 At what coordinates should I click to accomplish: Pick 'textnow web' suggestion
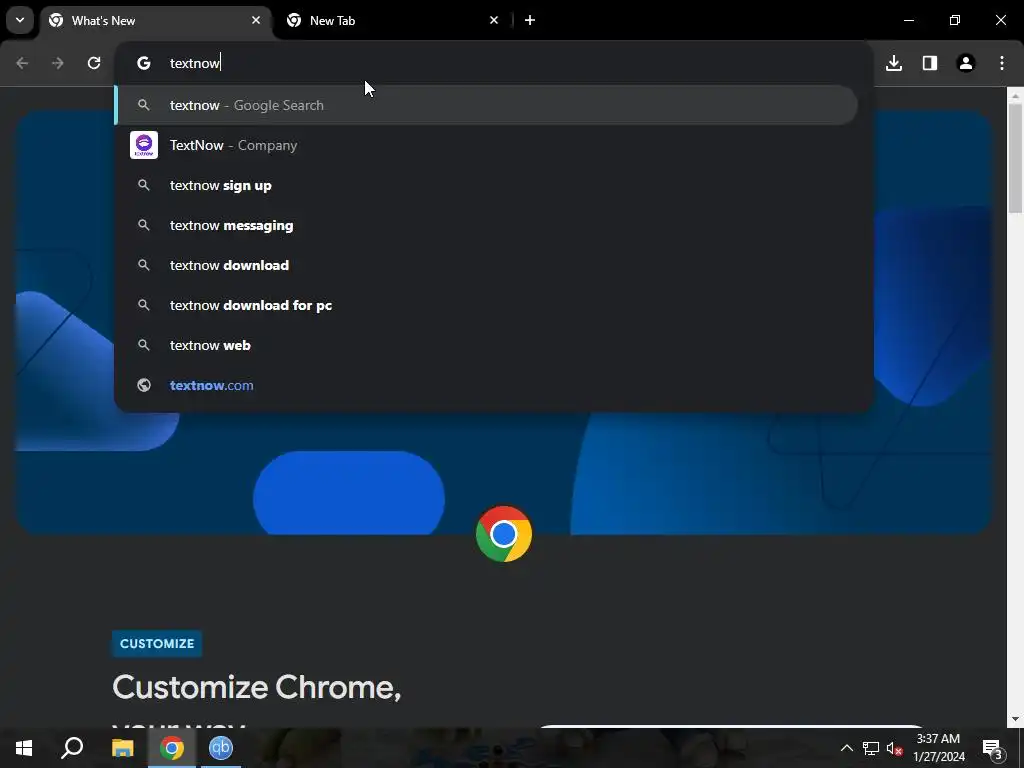486,345
